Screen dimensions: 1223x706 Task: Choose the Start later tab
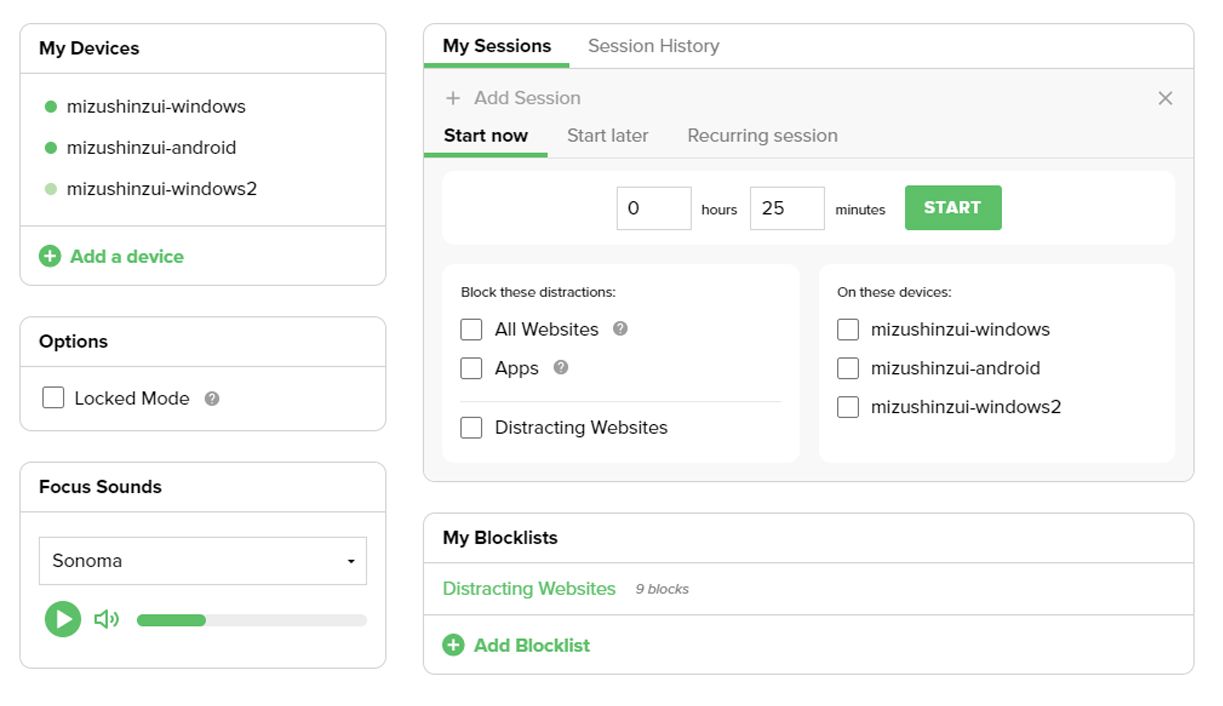coord(607,136)
